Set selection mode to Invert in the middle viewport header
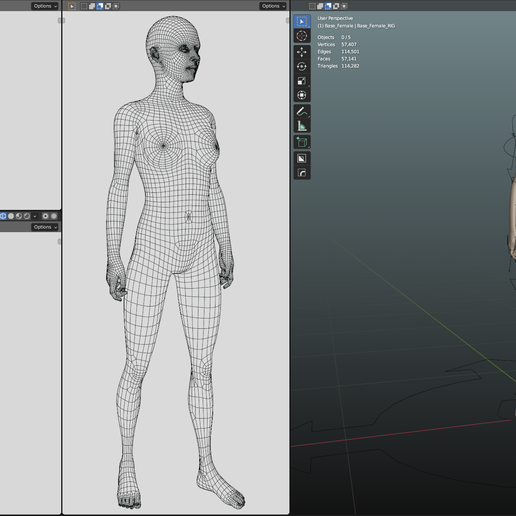516x516 pixels. 108,6
